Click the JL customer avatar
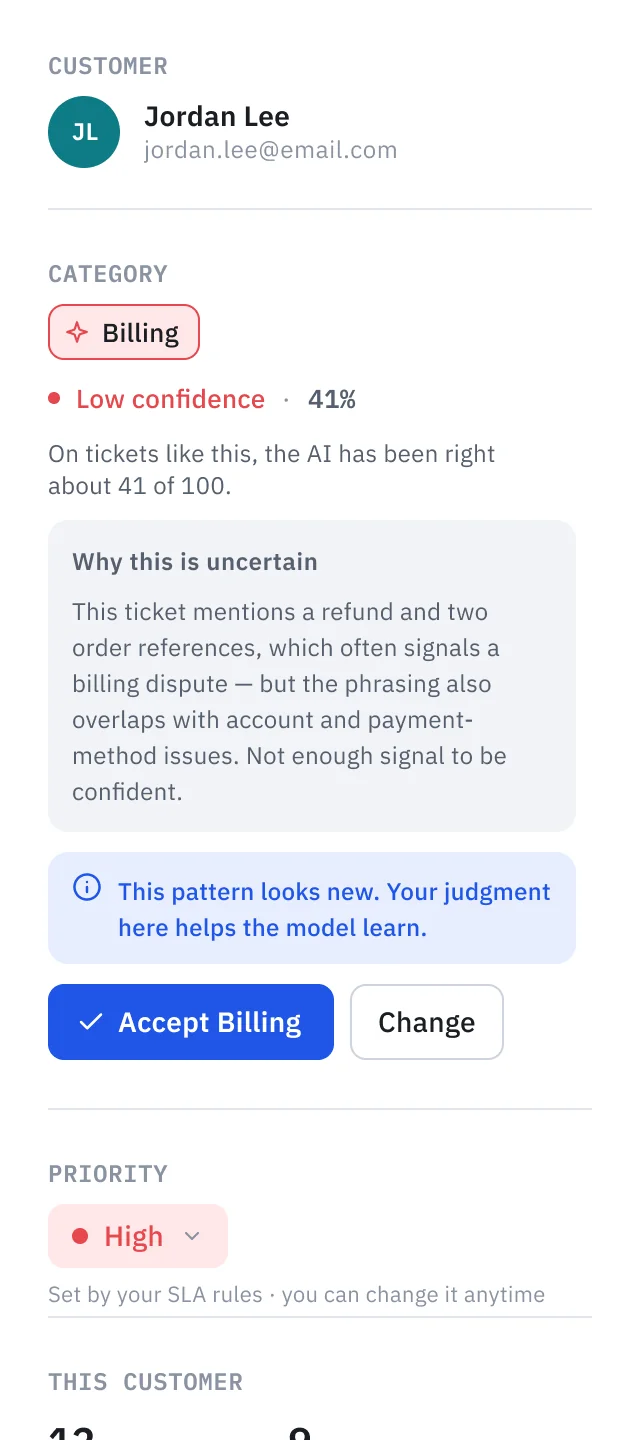 pos(84,132)
